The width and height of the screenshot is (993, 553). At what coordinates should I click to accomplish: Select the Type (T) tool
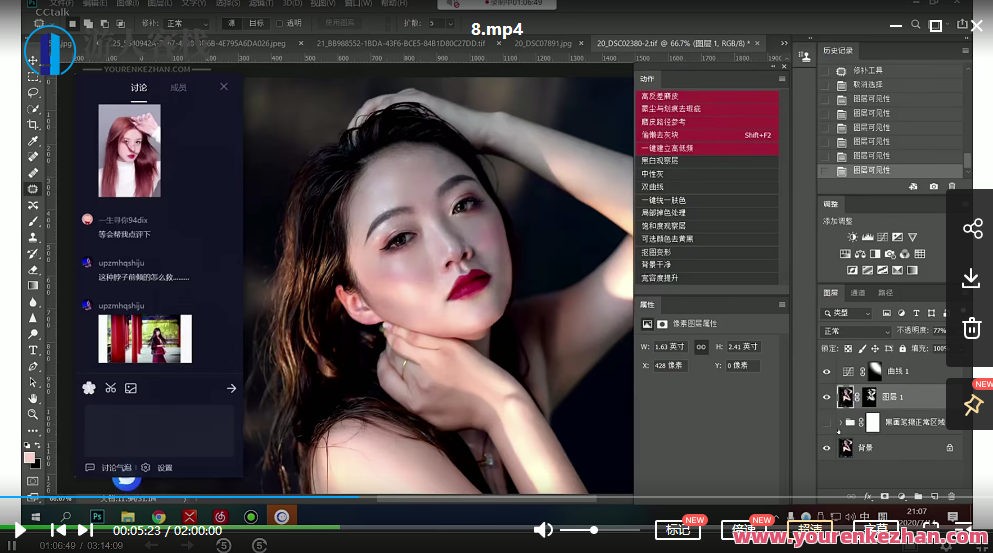click(x=33, y=350)
